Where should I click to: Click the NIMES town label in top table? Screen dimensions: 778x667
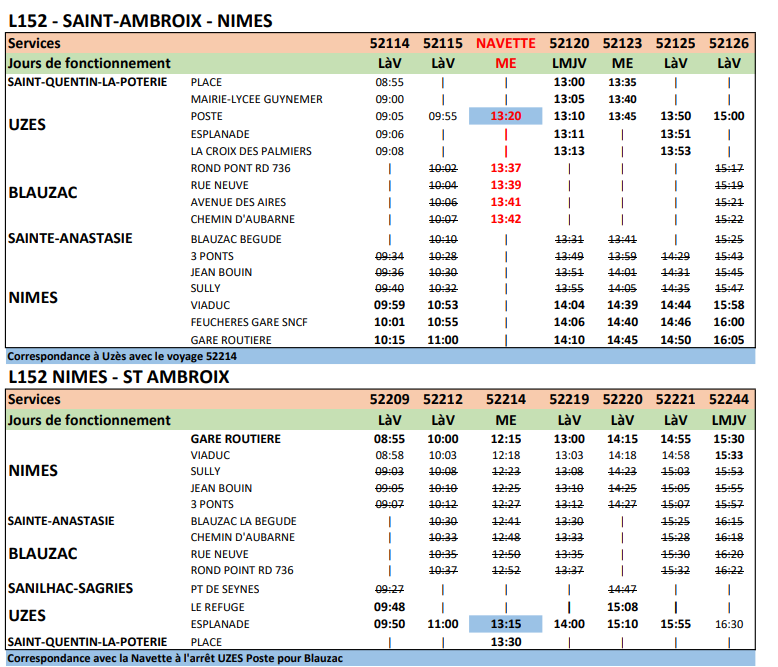coord(33,297)
